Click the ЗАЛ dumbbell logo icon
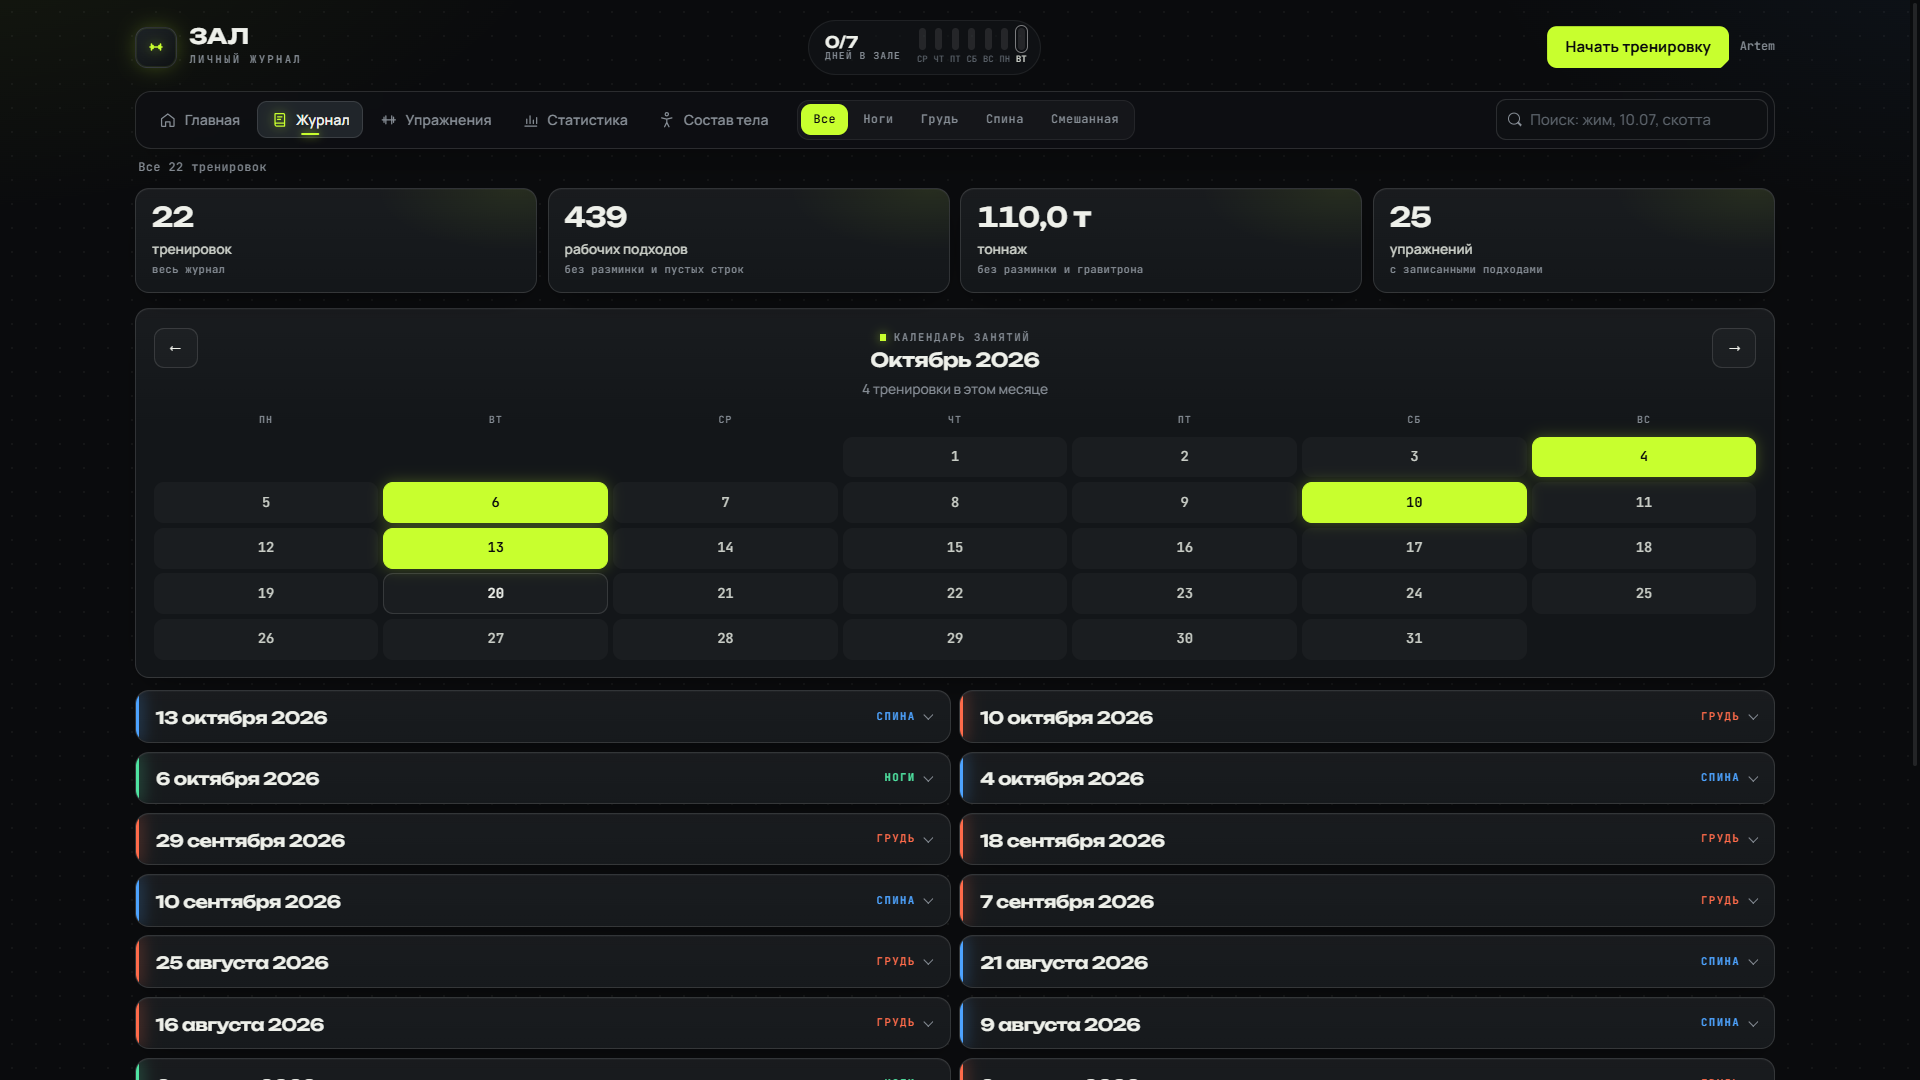The height and width of the screenshot is (1080, 1920). tap(156, 47)
